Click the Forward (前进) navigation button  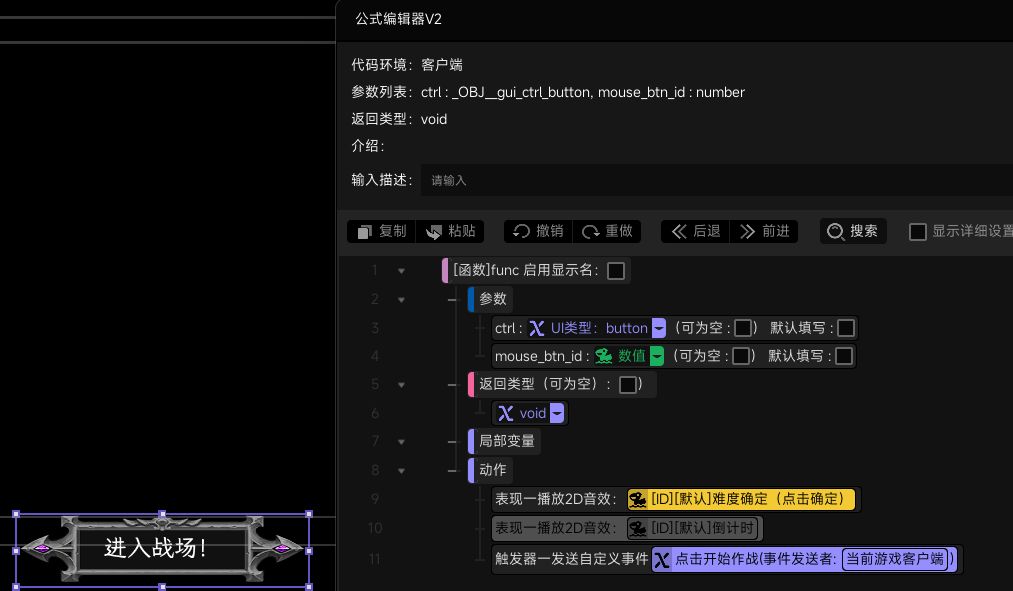764,231
